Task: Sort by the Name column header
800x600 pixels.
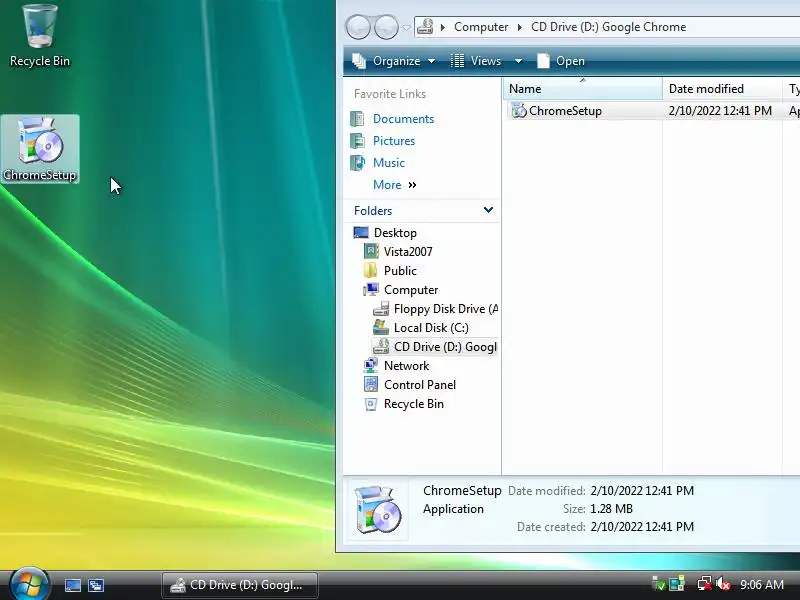Action: coord(583,89)
